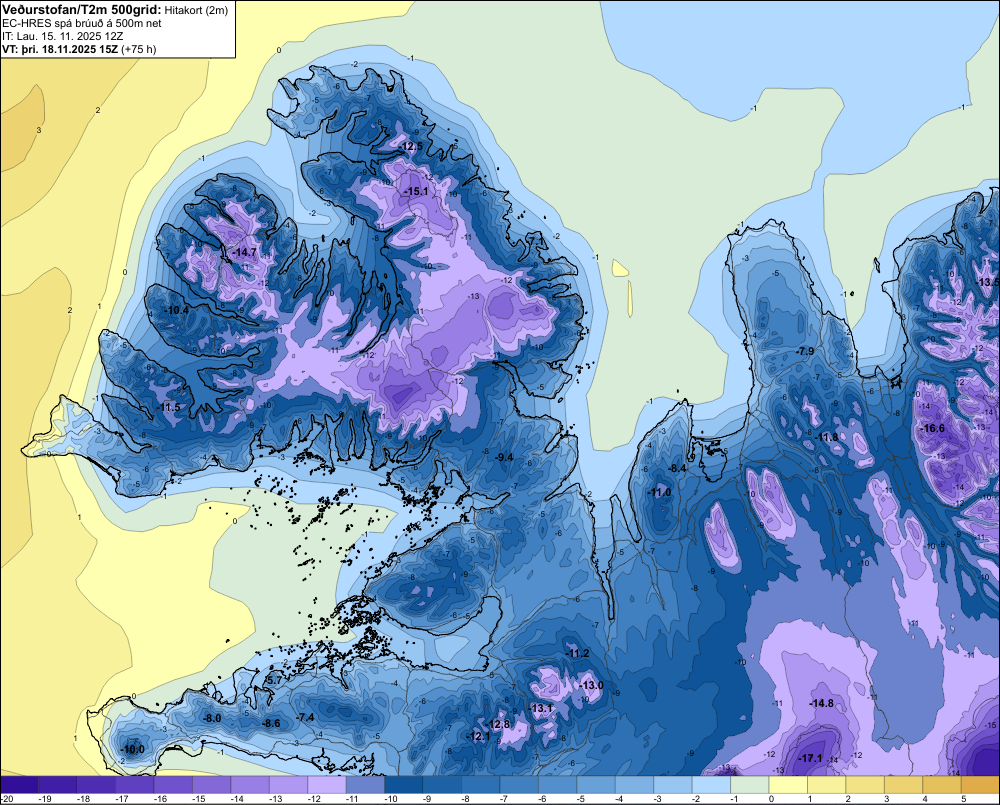Click the '-11.5' temperature value

click(x=168, y=407)
